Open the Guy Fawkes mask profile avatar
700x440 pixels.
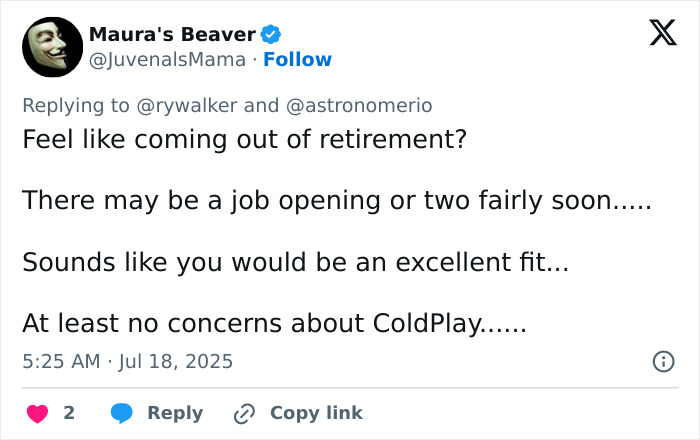[51, 47]
